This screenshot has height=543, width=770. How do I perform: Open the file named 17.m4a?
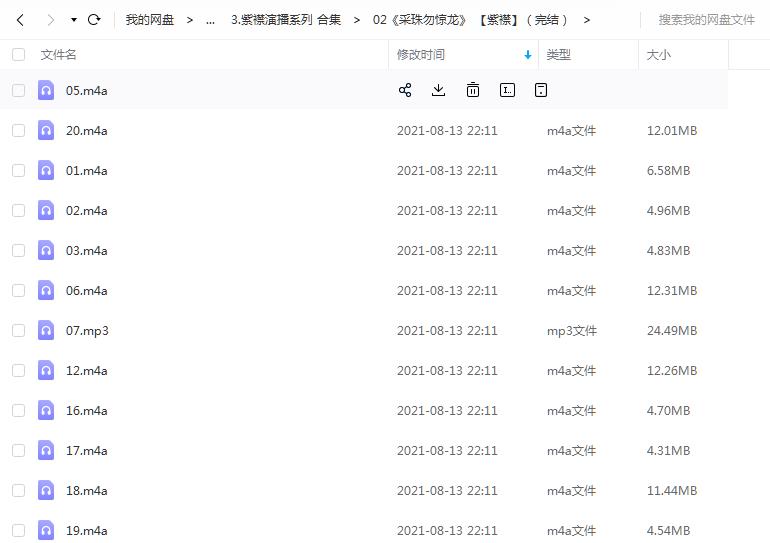coord(86,451)
